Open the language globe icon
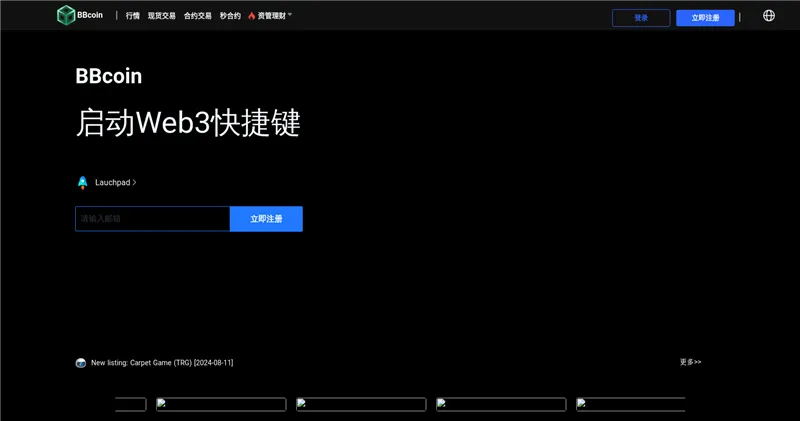Viewport: 800px width, 421px height. 769,16
